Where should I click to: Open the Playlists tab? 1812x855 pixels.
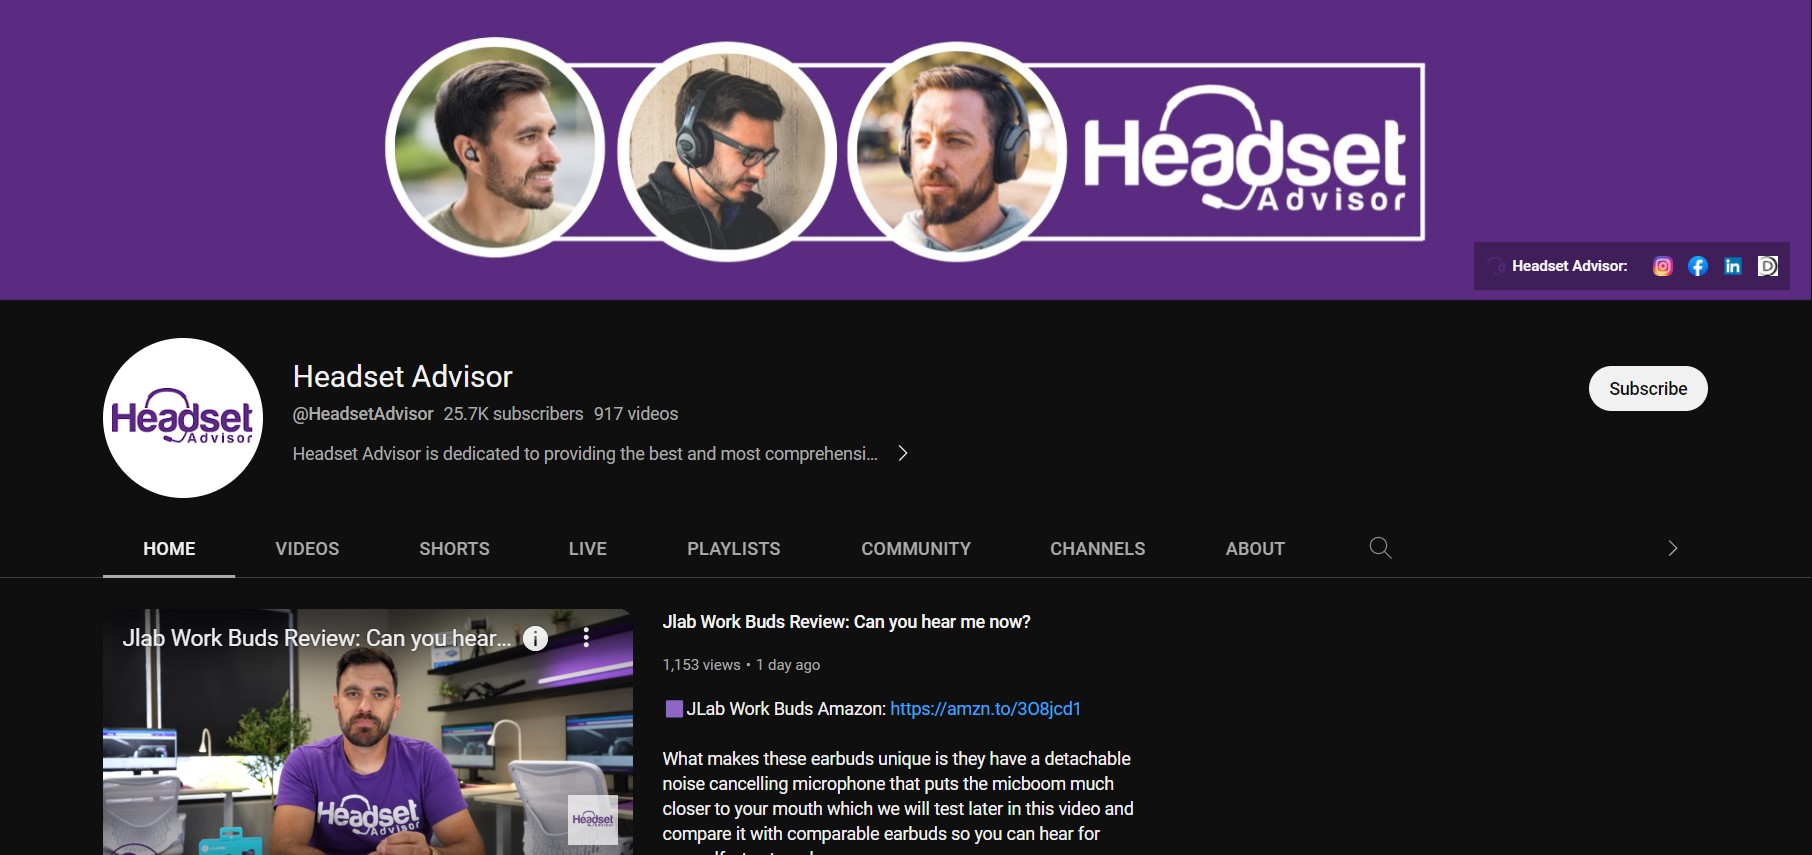tap(733, 549)
